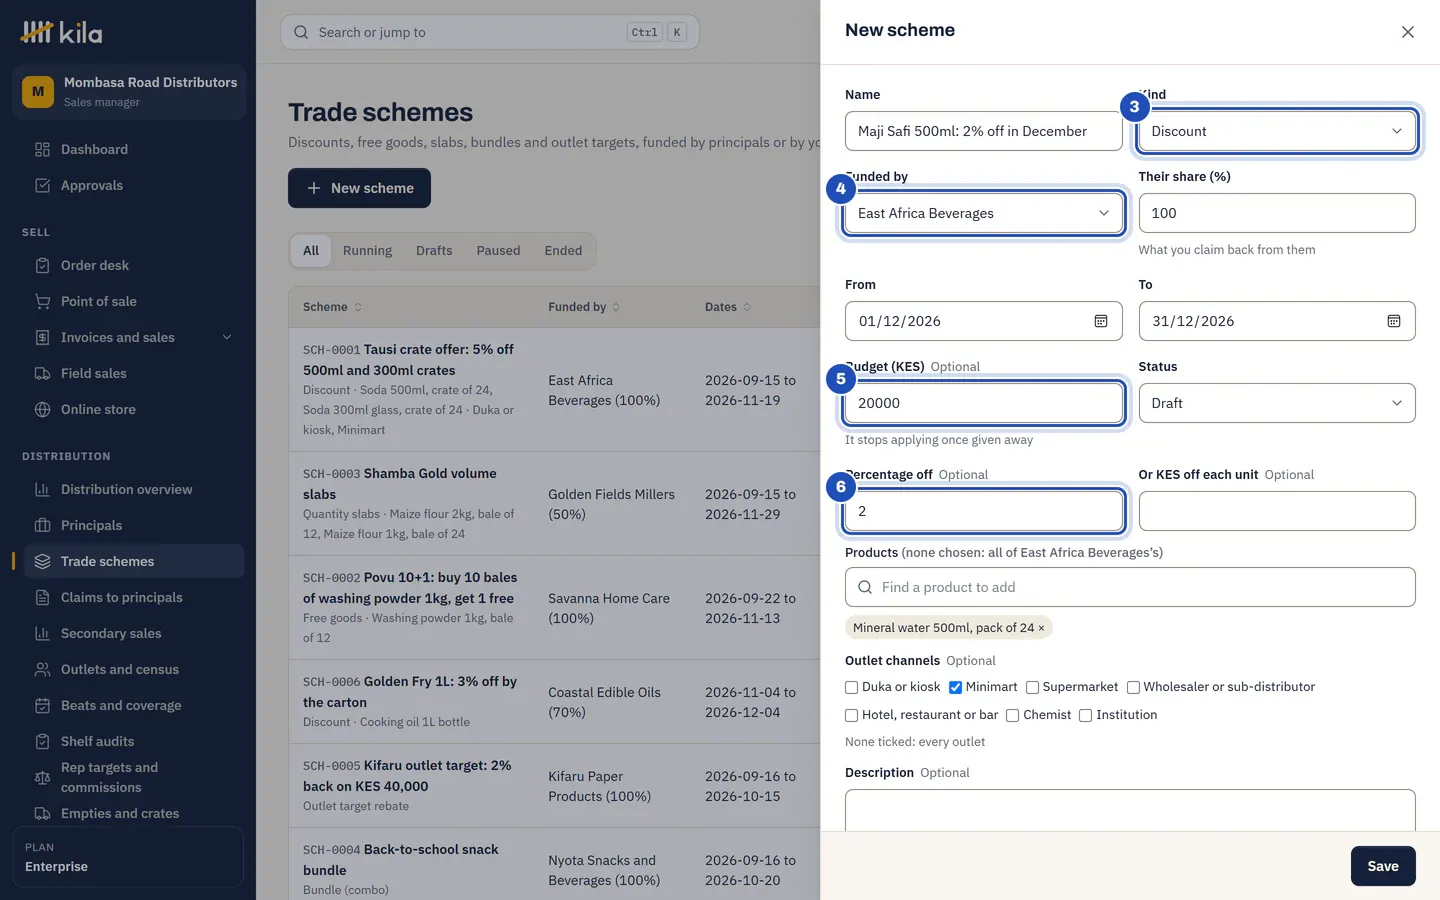This screenshot has height=900, width=1440.
Task: Click the Dashboard sidebar icon
Action: tap(42, 149)
